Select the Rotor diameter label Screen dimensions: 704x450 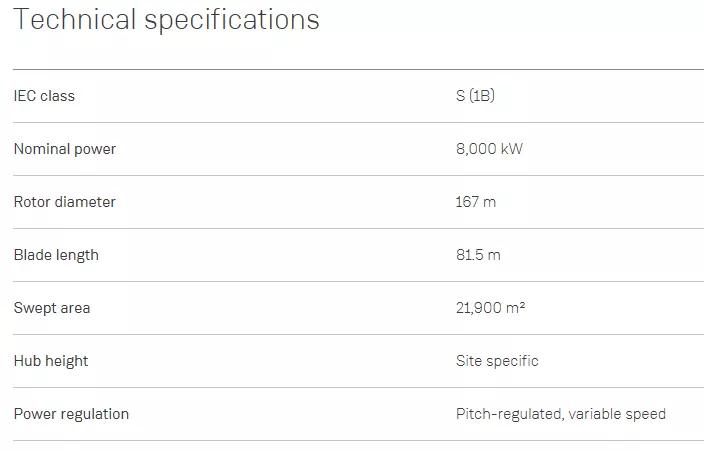click(65, 202)
